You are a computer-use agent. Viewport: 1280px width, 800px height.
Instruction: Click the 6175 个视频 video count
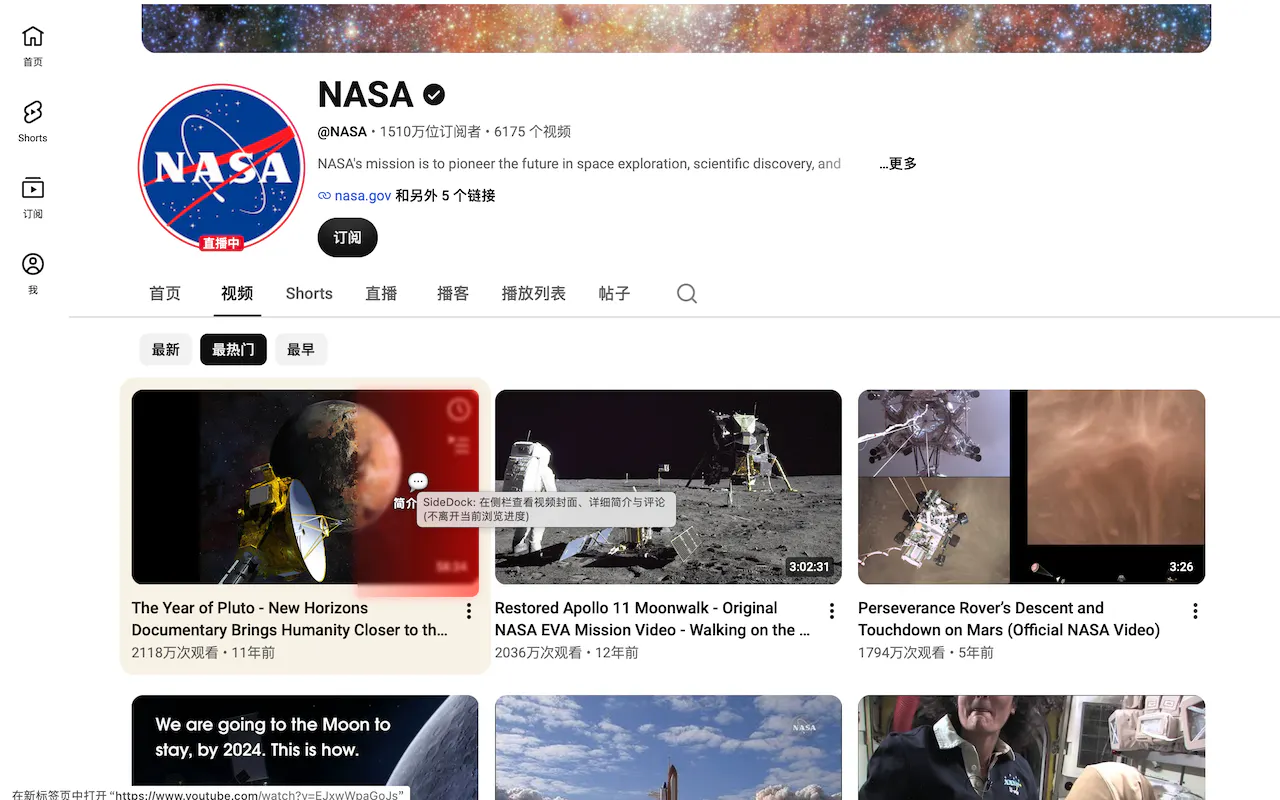[x=532, y=132]
